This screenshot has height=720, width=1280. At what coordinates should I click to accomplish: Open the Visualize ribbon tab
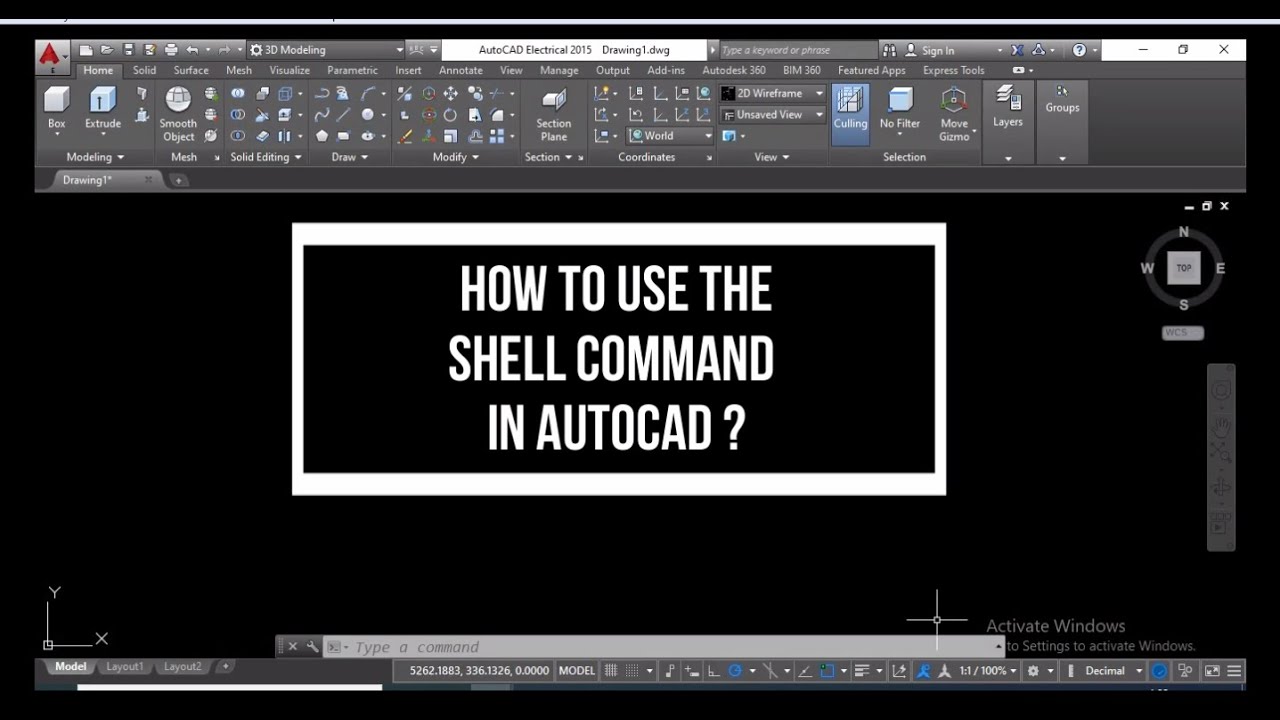[289, 70]
